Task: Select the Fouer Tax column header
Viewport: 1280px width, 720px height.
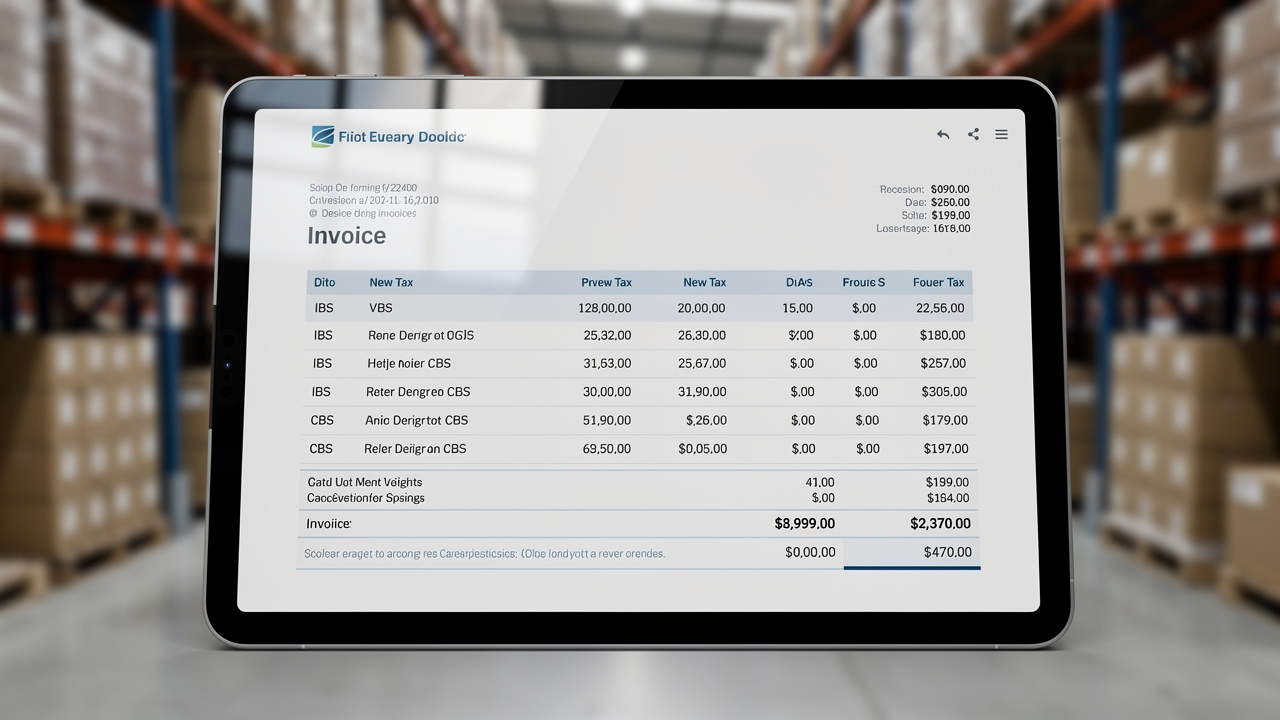Action: (939, 283)
